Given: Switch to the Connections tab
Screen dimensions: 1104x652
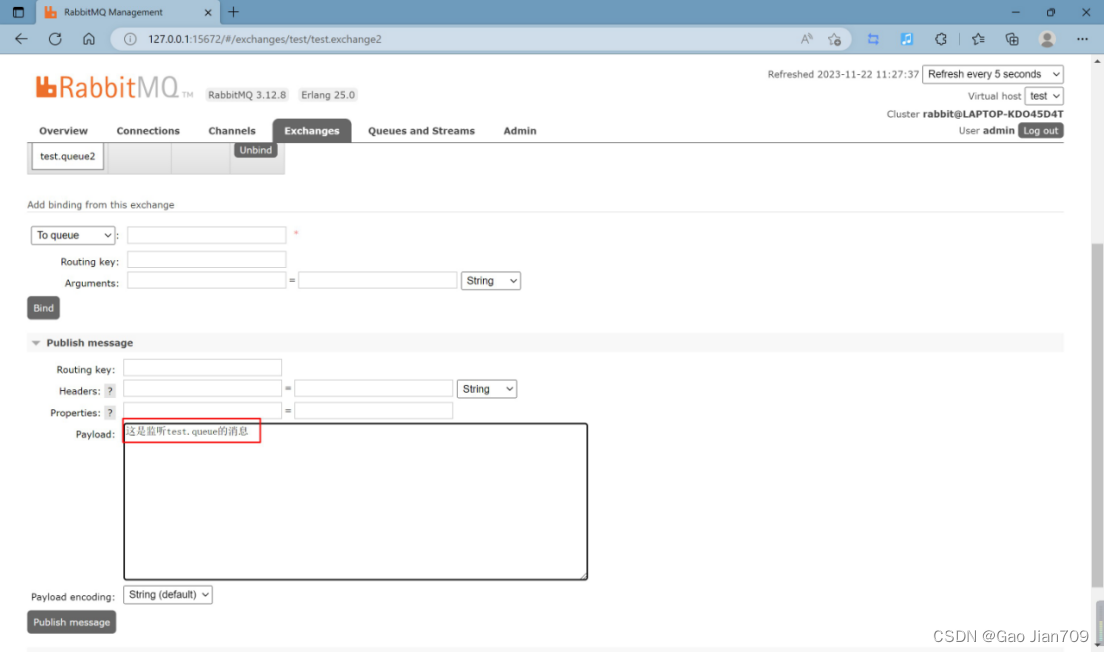Looking at the screenshot, I should point(148,131).
